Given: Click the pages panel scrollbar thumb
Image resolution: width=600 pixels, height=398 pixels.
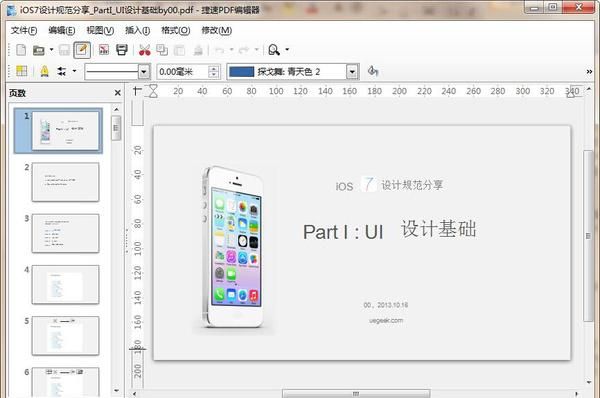Looking at the screenshot, I should [x=116, y=128].
